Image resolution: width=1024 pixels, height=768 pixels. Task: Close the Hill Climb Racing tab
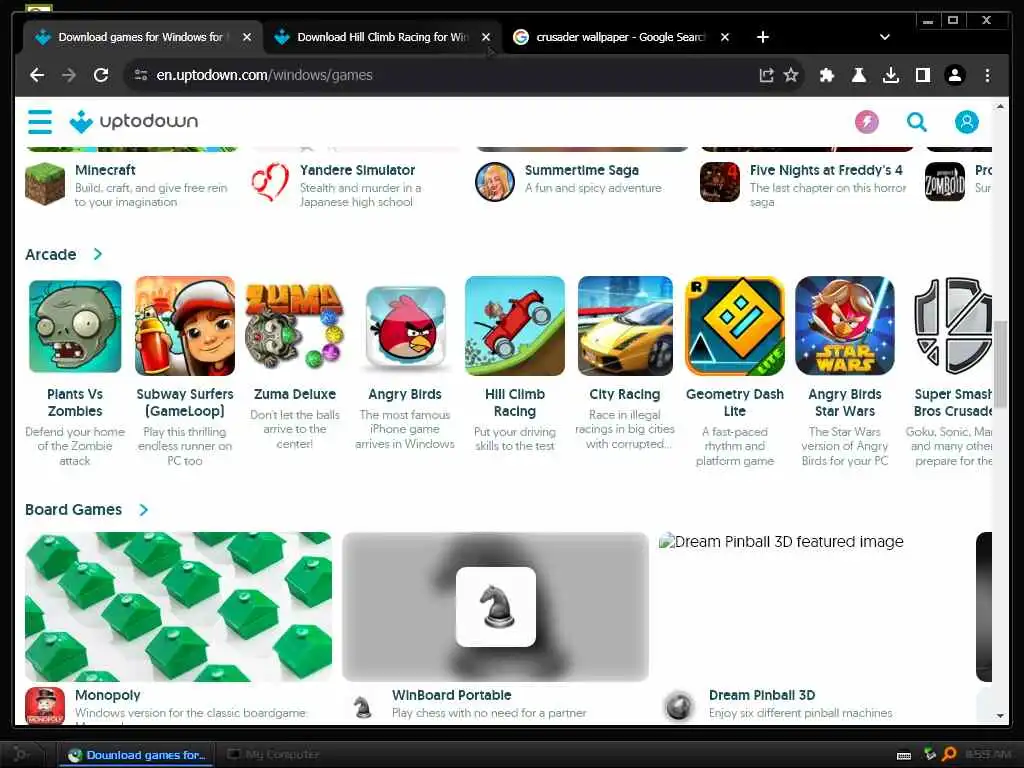tap(486, 37)
